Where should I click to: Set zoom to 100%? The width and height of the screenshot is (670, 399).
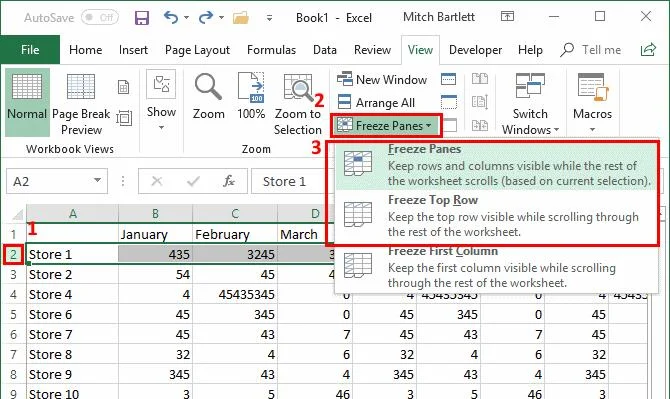point(251,97)
